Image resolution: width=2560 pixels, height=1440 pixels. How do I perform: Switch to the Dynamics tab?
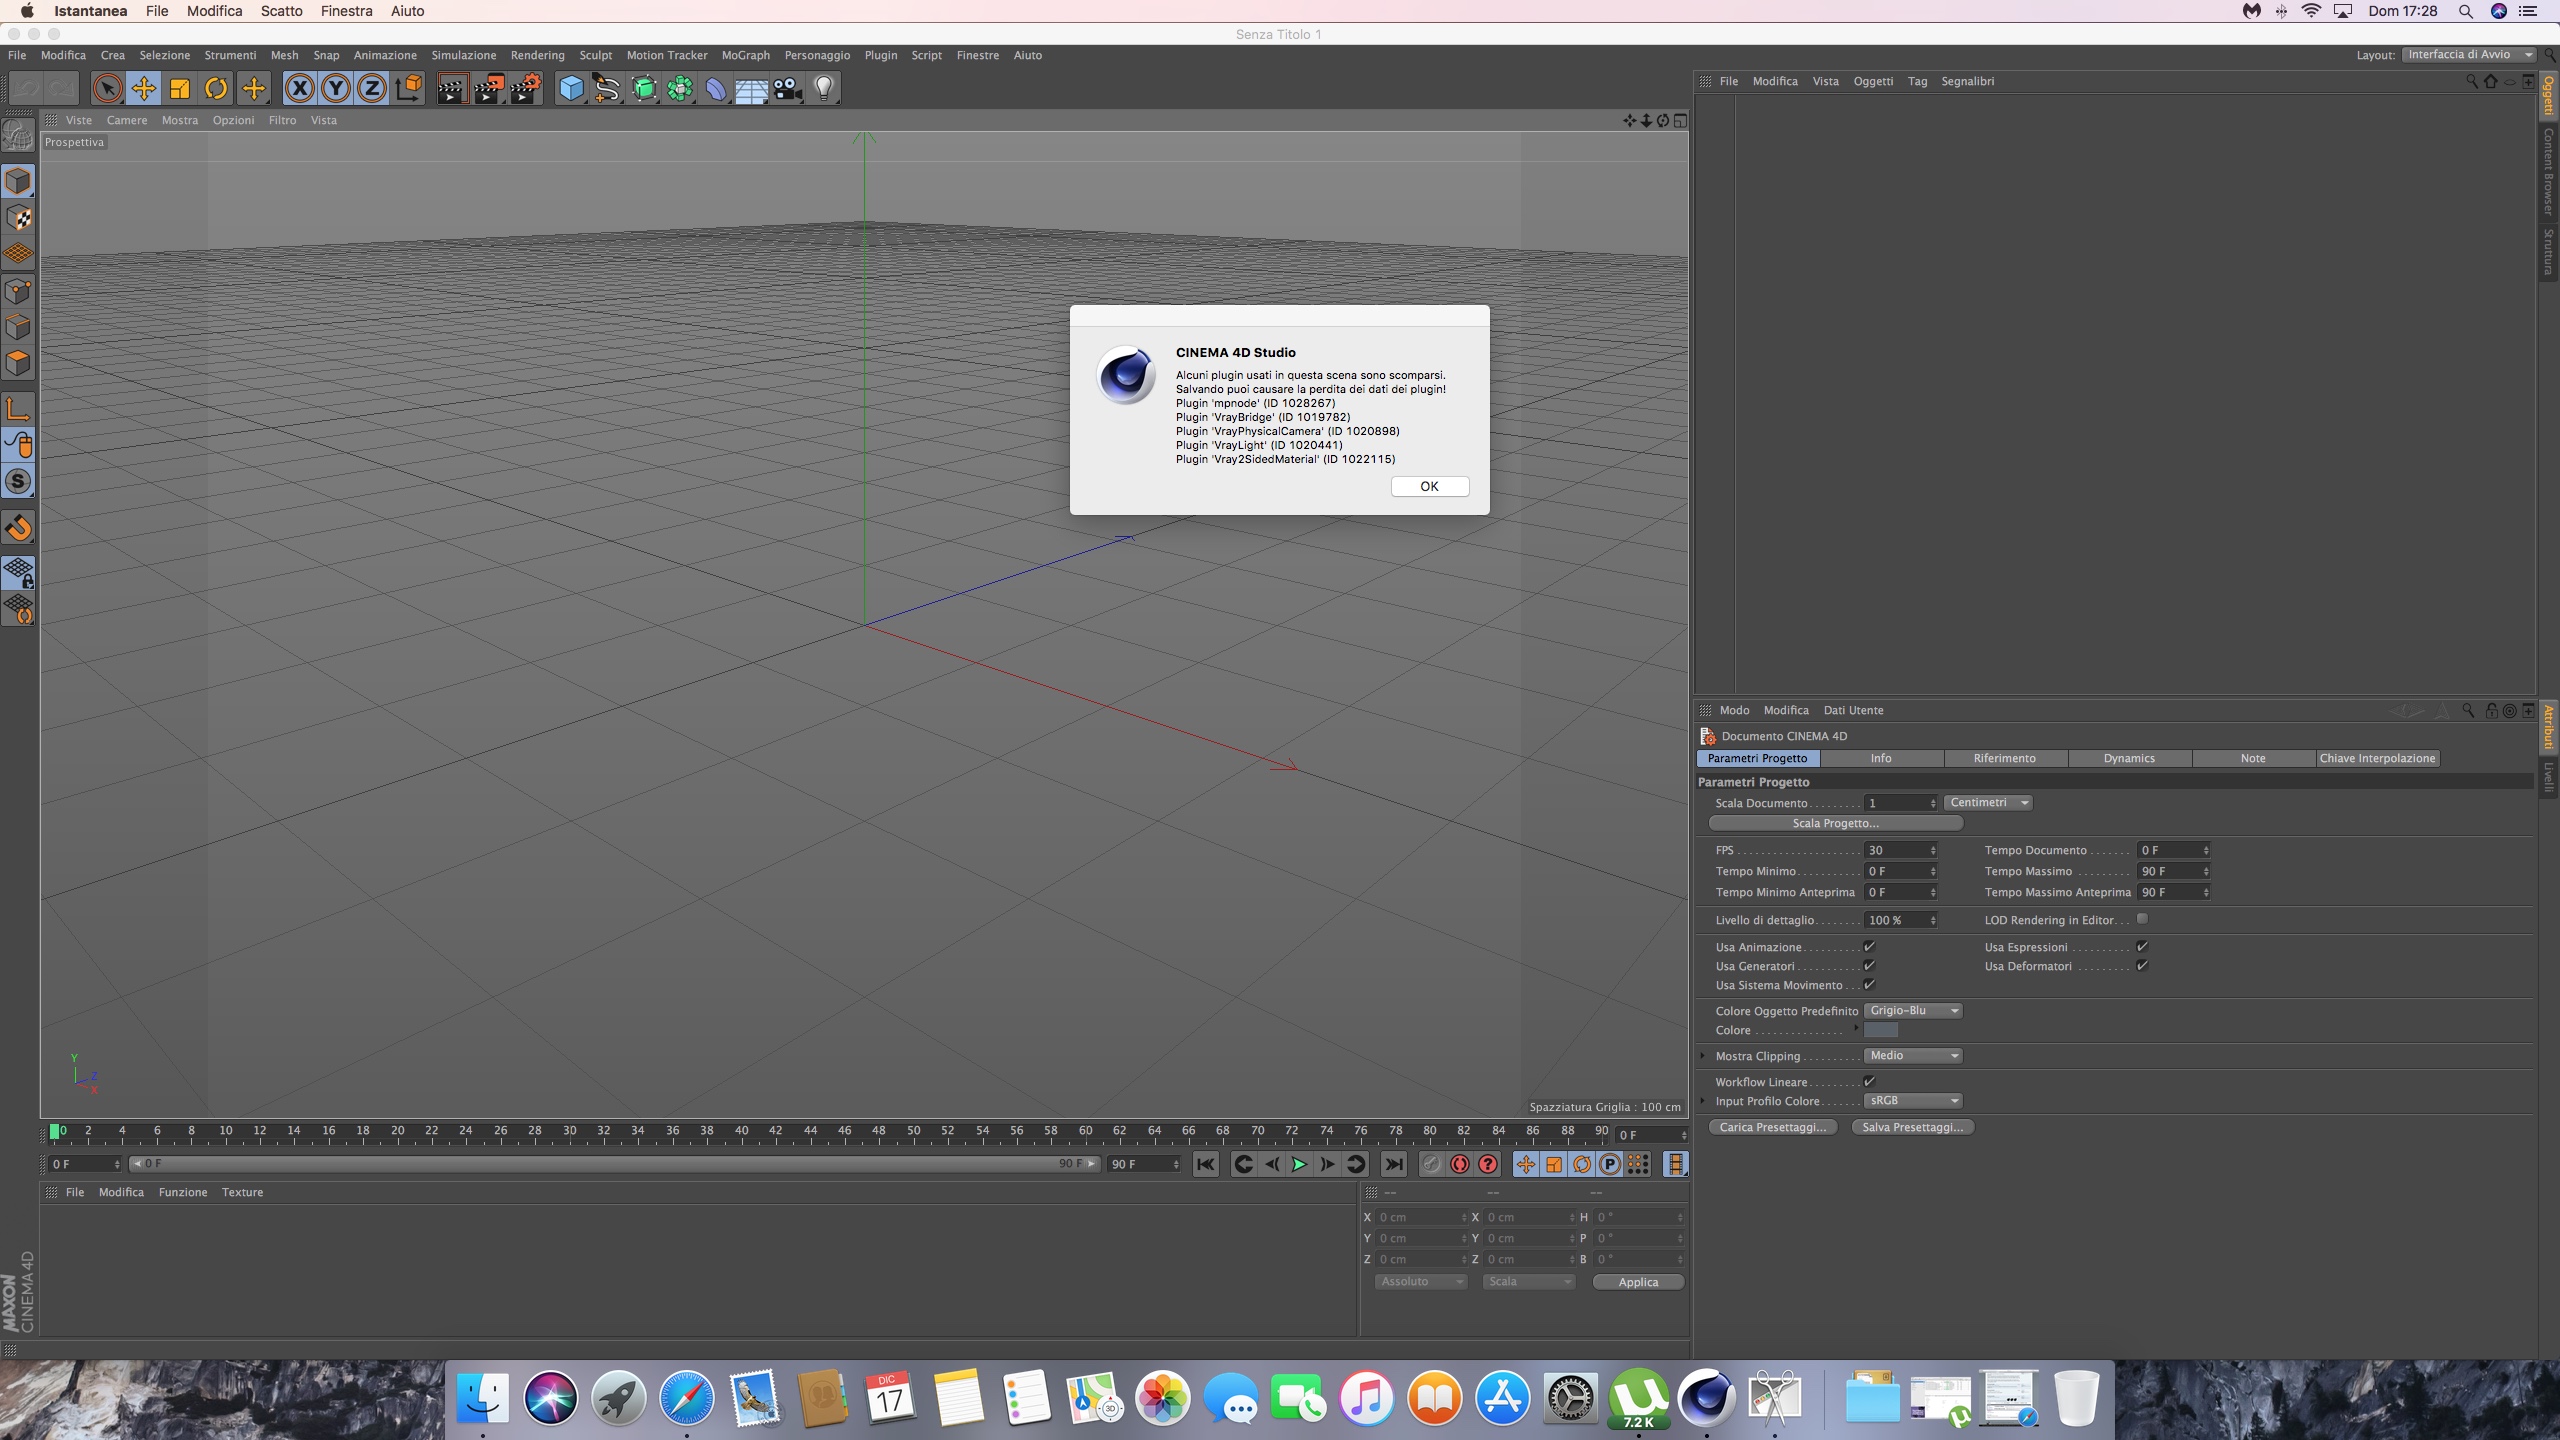coord(2128,758)
